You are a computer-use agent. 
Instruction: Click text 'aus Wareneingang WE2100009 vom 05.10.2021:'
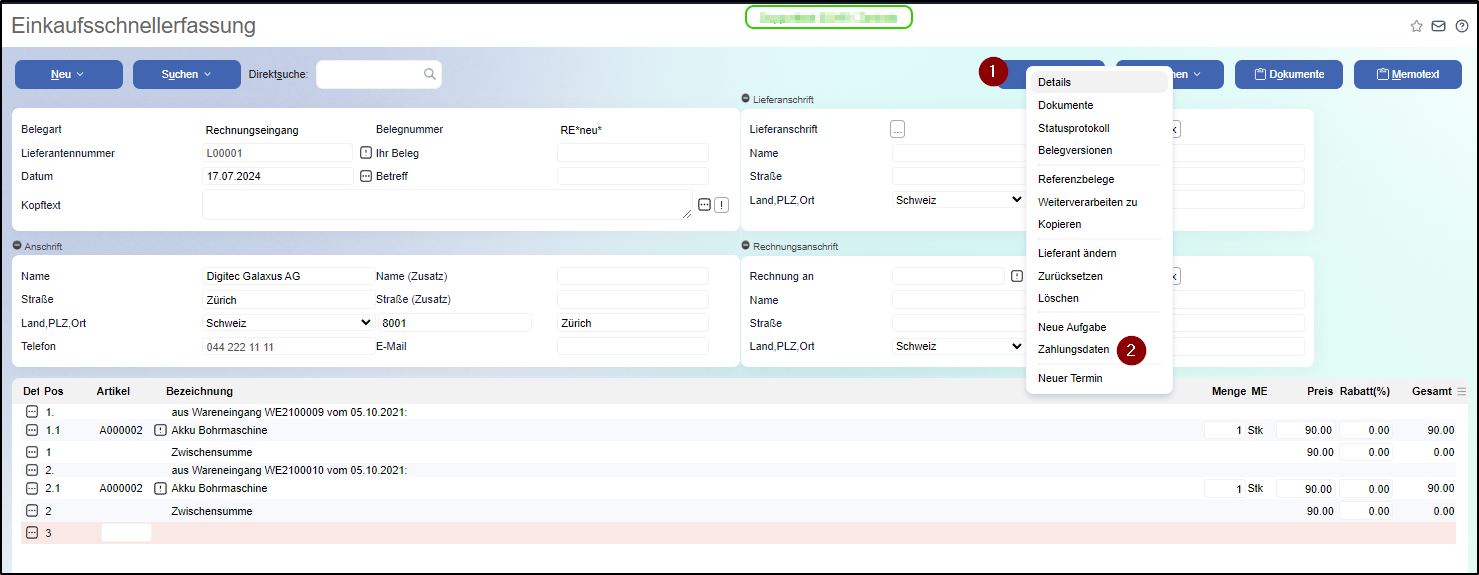(289, 412)
